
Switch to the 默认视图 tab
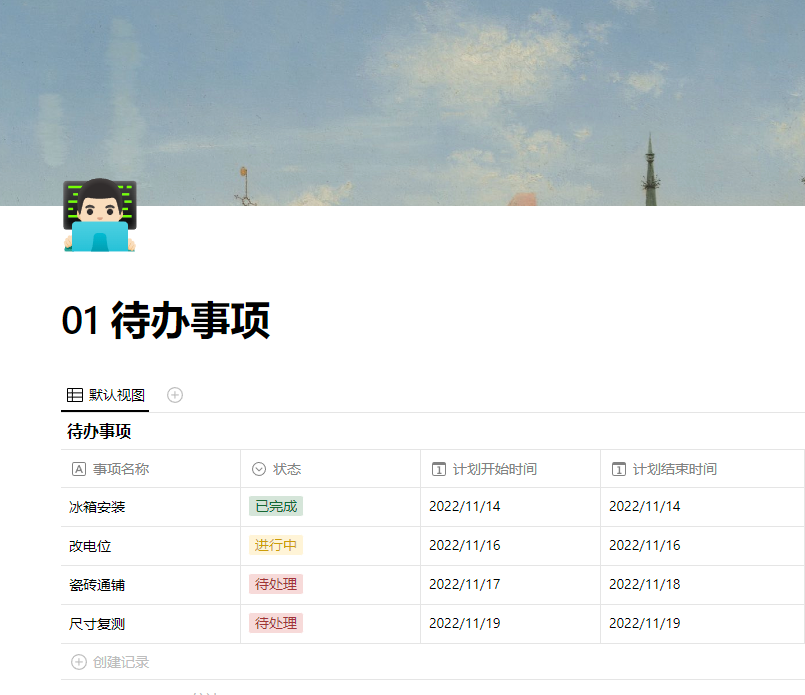(x=105, y=395)
